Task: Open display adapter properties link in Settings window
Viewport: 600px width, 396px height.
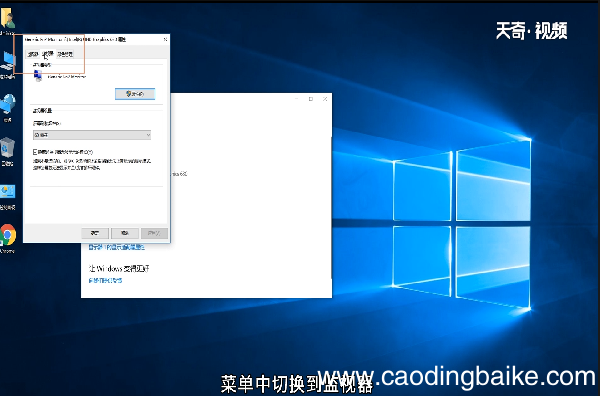Action: pyautogui.click(x=117, y=247)
